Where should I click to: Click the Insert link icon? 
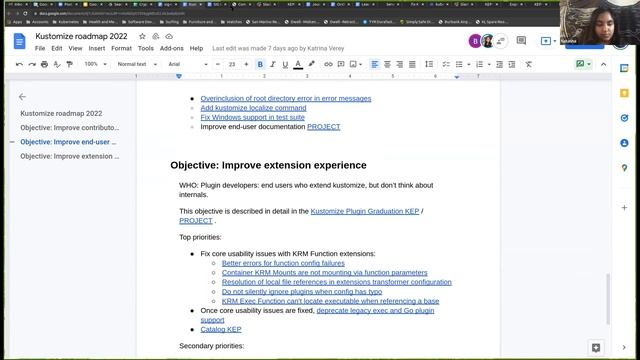[328, 64]
